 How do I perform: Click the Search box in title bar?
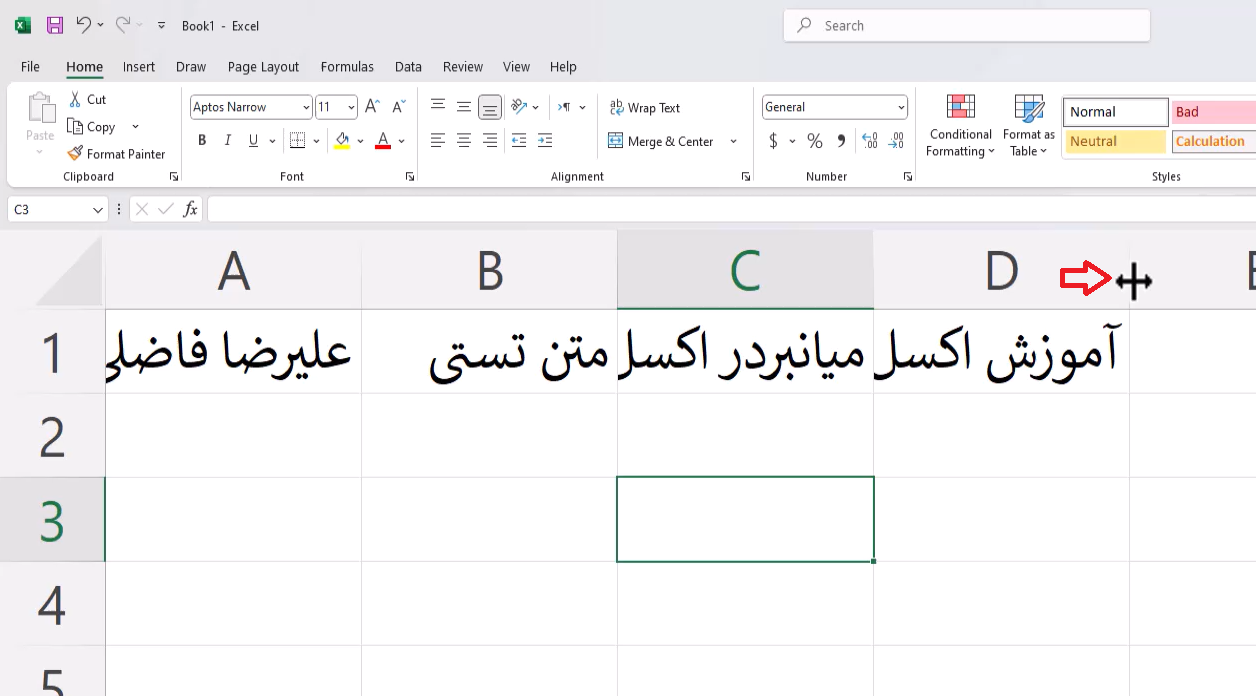point(966,26)
